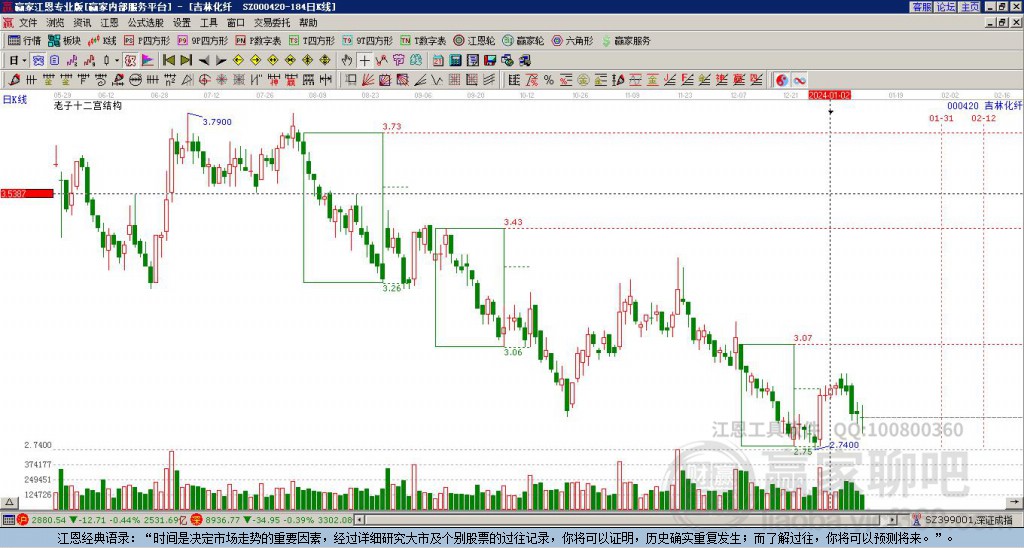Jump to first bar with skip-left arrow
The width and height of the screenshot is (1024, 548).
pos(169,60)
